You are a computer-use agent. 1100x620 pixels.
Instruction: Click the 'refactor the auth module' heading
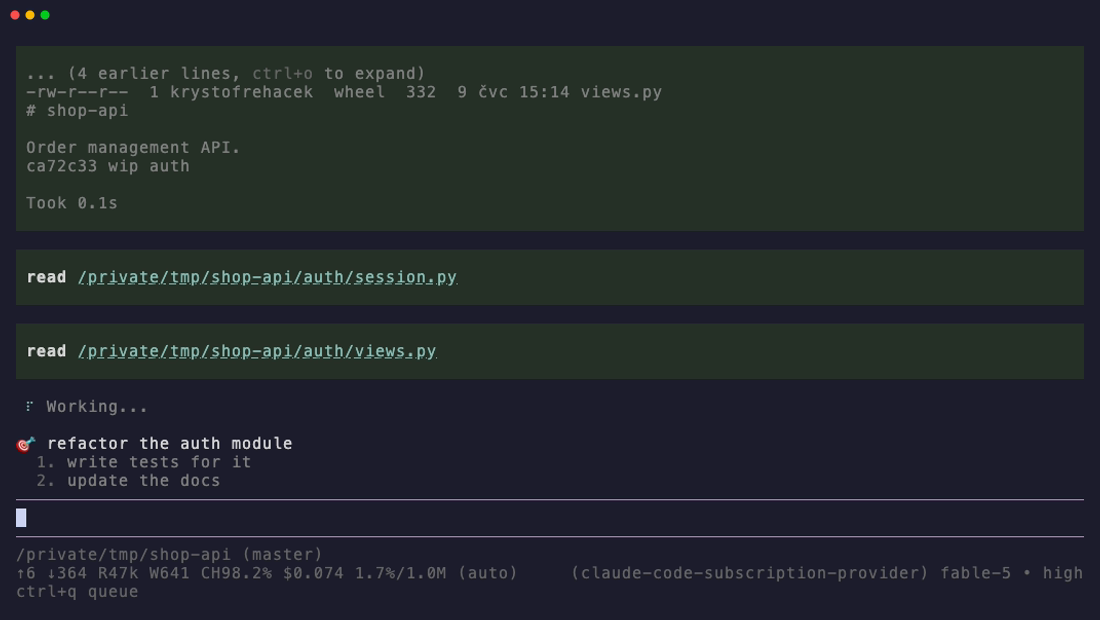[170, 443]
